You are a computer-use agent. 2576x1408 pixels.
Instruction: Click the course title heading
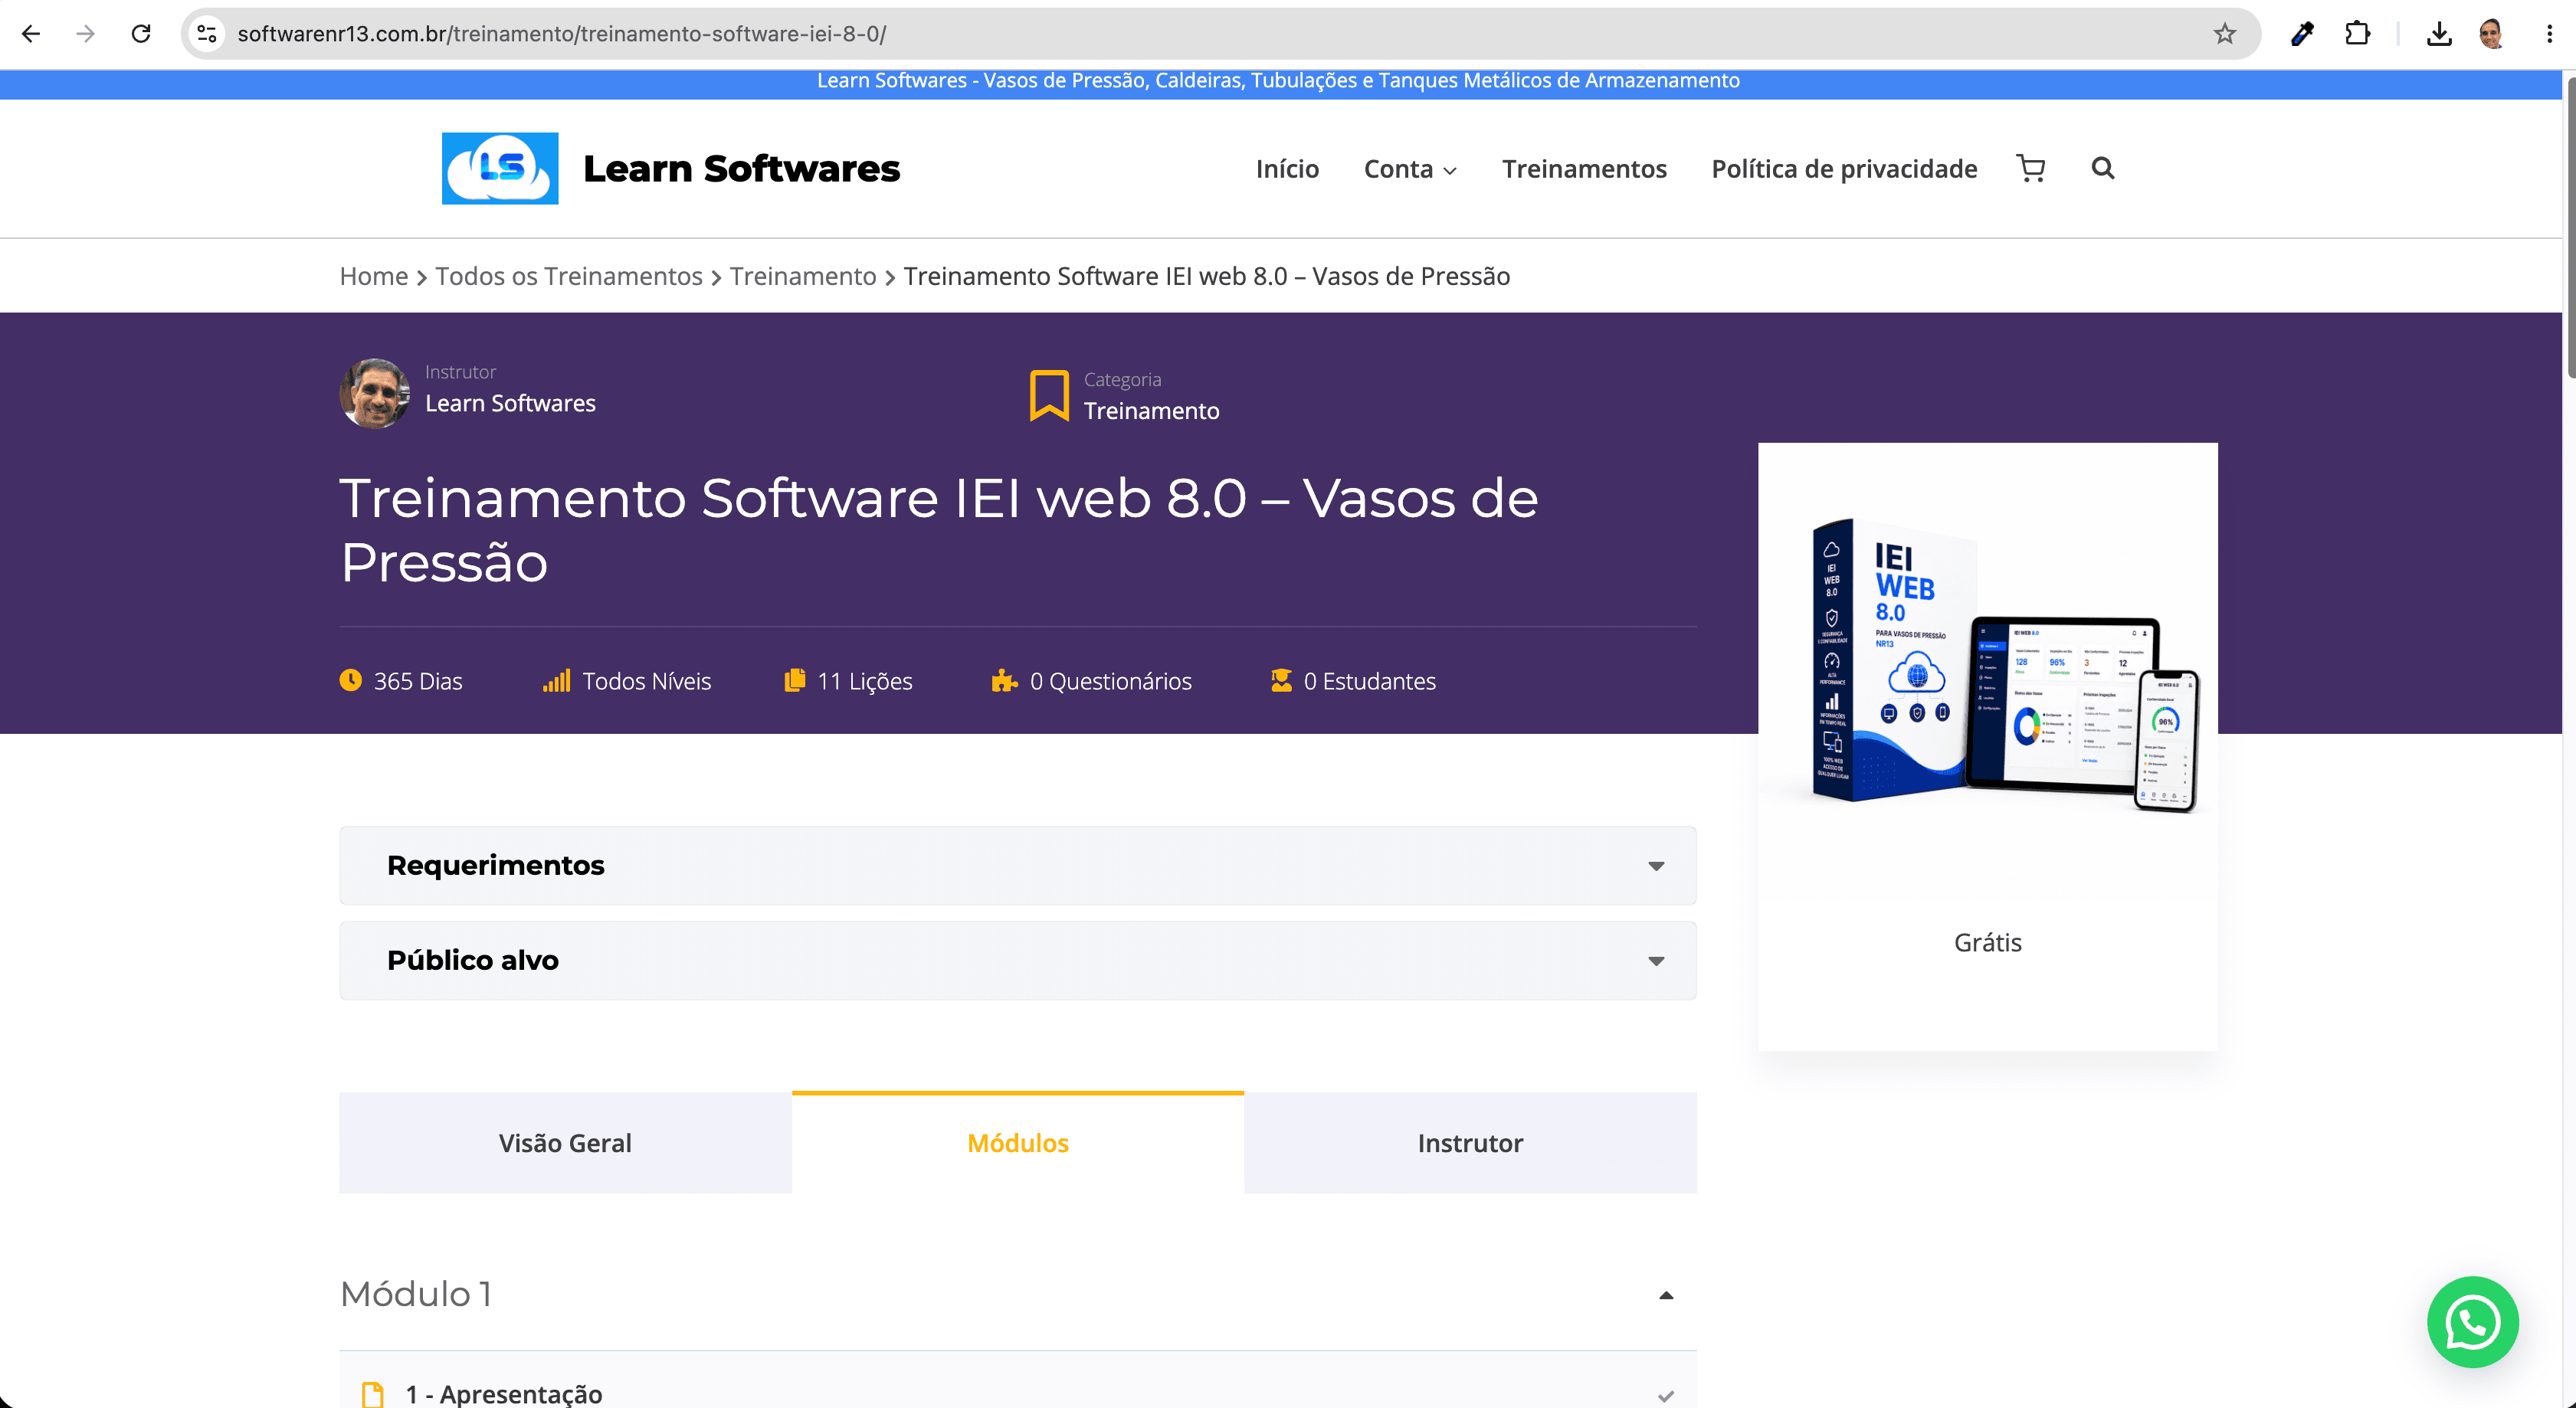(x=938, y=529)
